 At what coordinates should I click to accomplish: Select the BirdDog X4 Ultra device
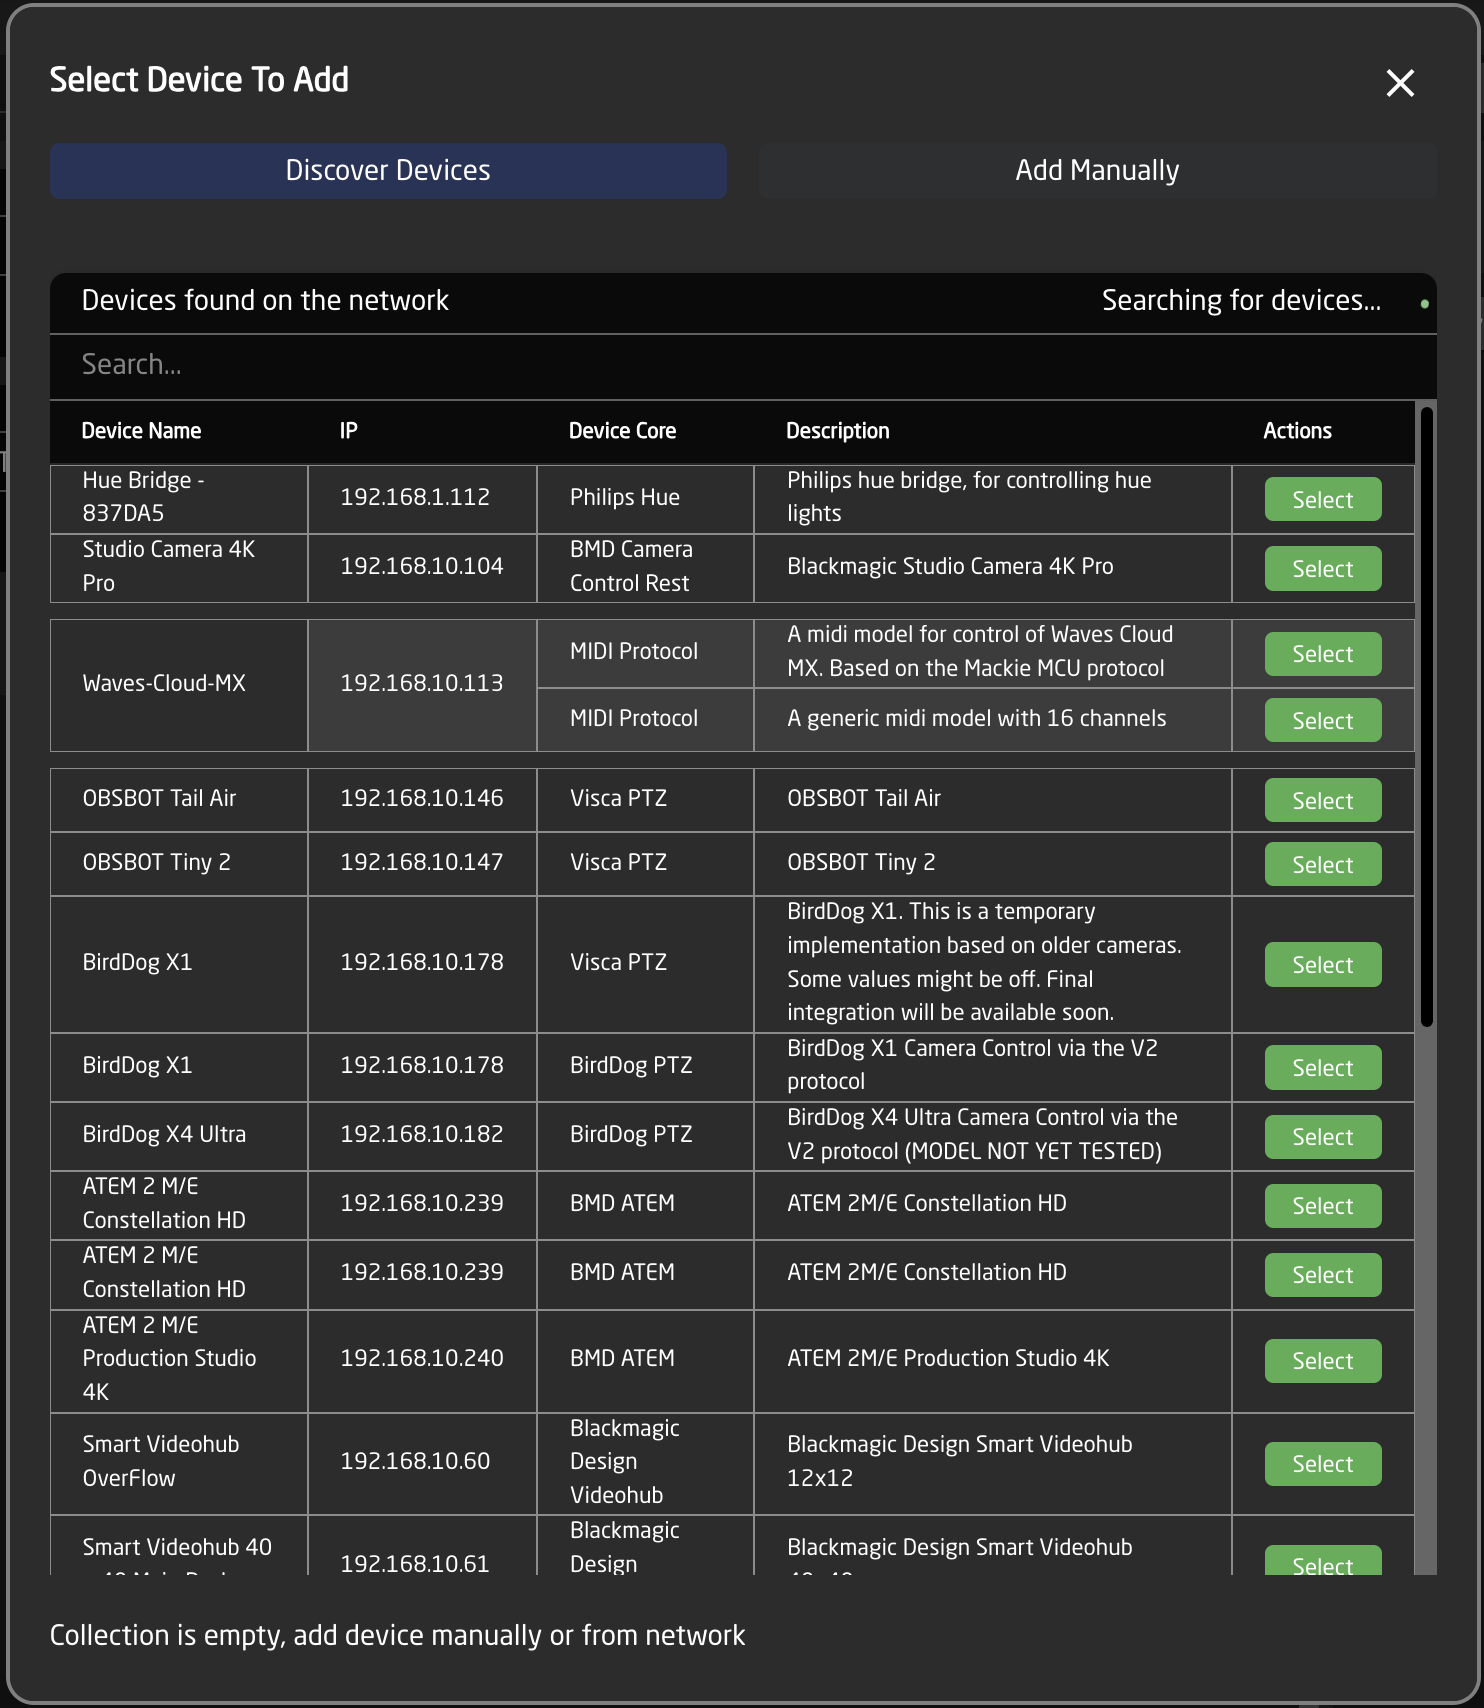click(x=1322, y=1136)
